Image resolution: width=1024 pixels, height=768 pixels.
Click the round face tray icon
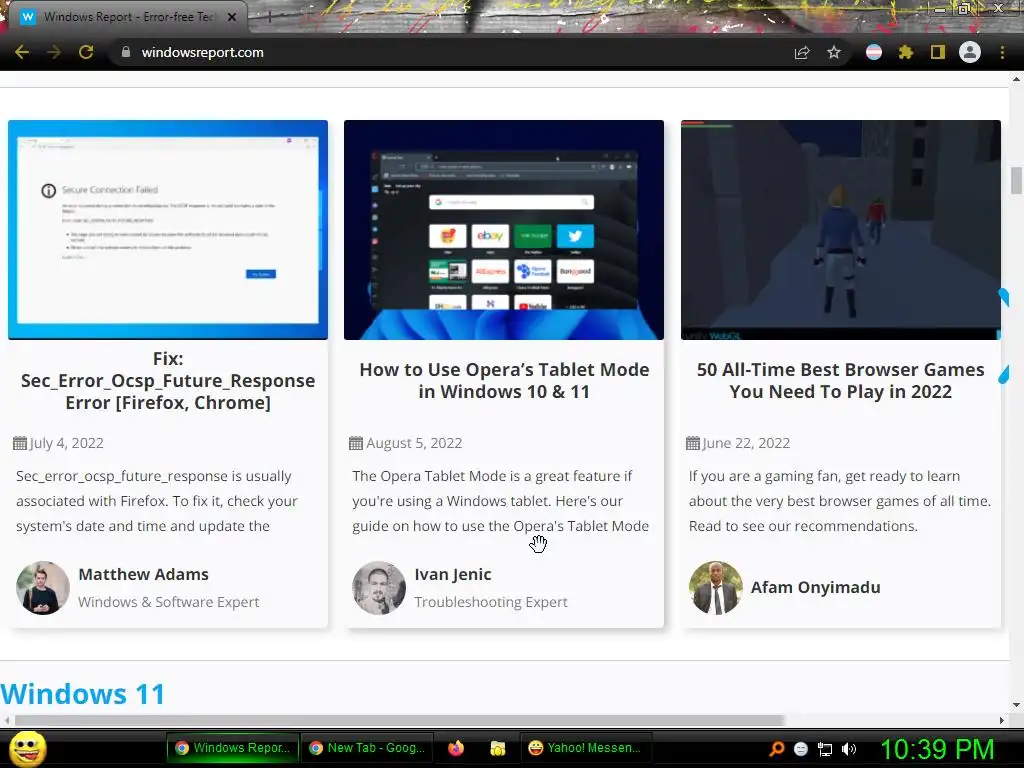pos(801,749)
